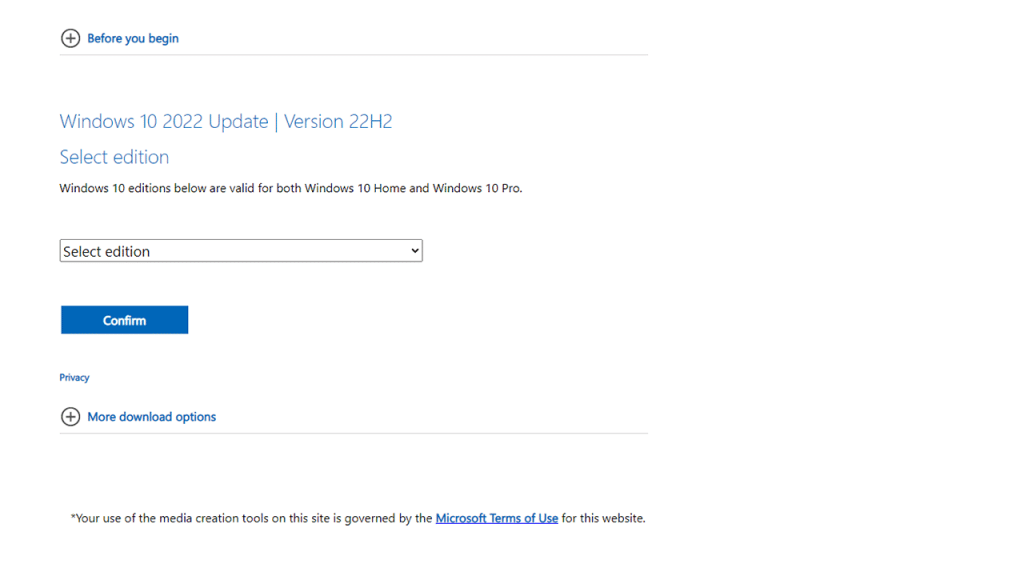1024x576 pixels.
Task: Click the blue Confirm button
Action: click(125, 320)
